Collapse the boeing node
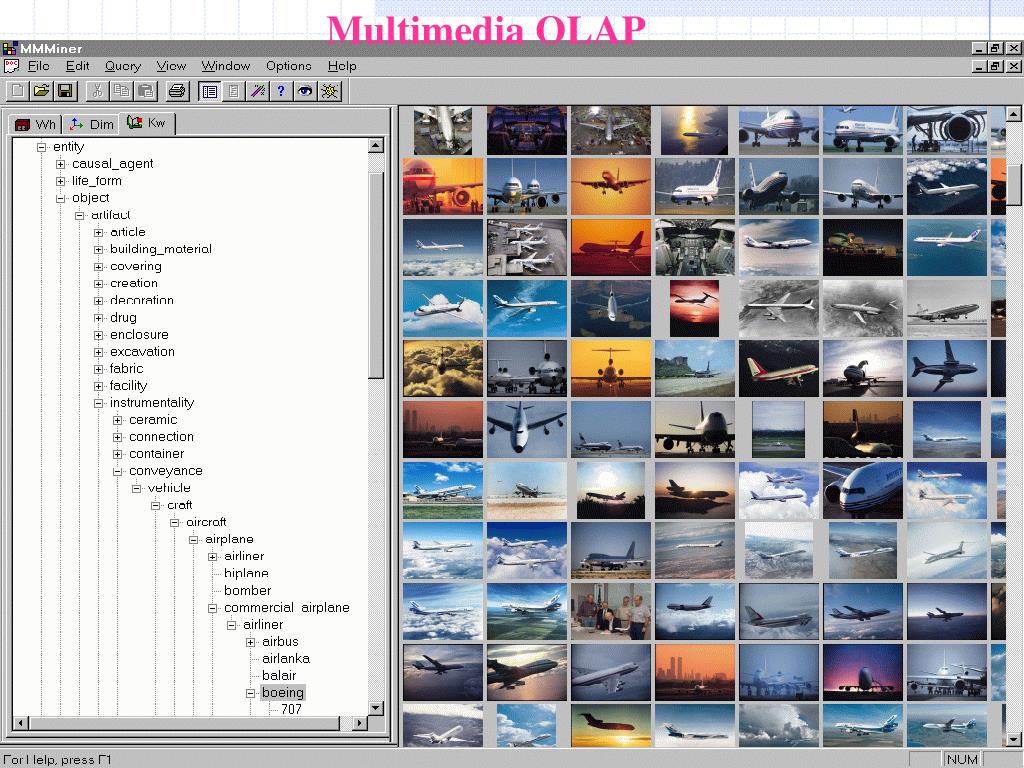 pyautogui.click(x=251, y=693)
